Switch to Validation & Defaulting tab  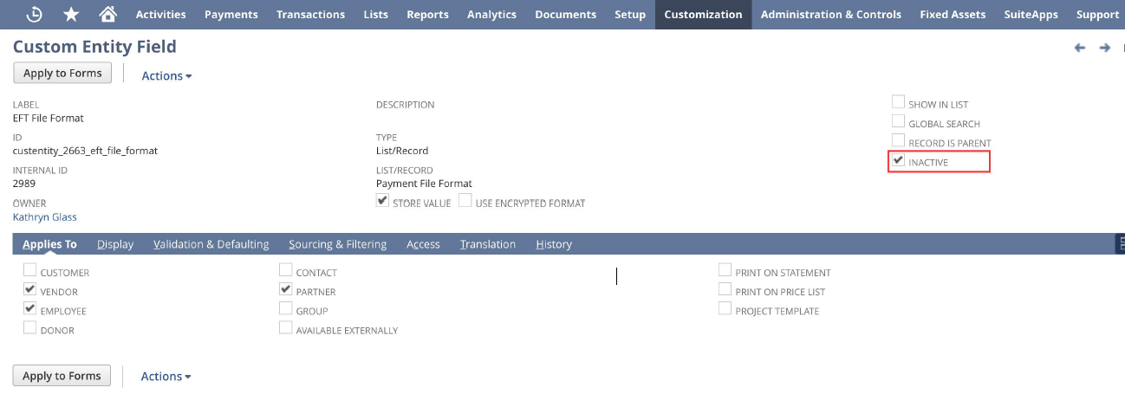(211, 244)
